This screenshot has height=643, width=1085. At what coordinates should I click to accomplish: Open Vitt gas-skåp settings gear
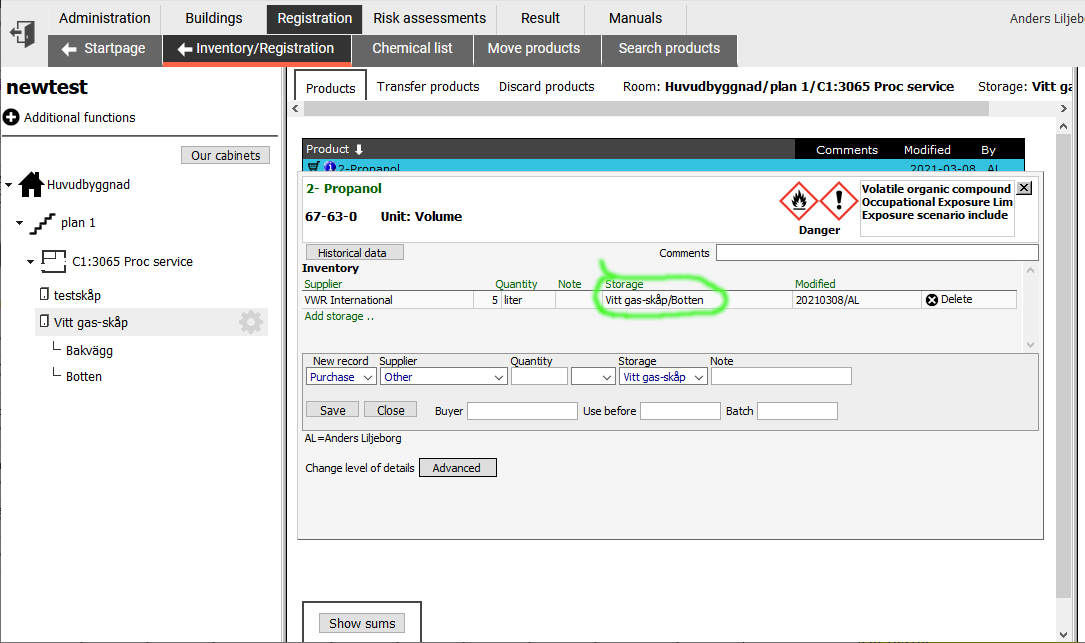click(250, 322)
